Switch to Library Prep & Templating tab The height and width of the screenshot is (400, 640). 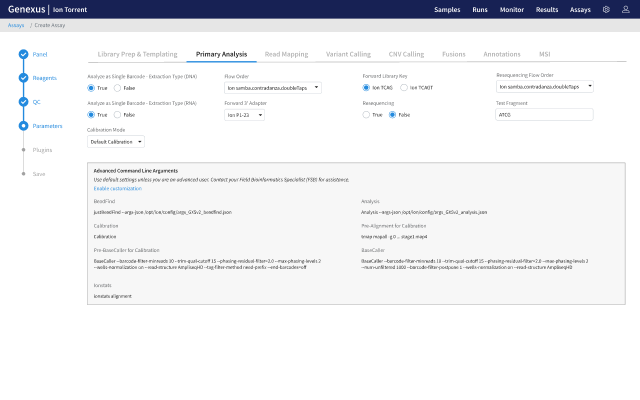[x=138, y=54]
